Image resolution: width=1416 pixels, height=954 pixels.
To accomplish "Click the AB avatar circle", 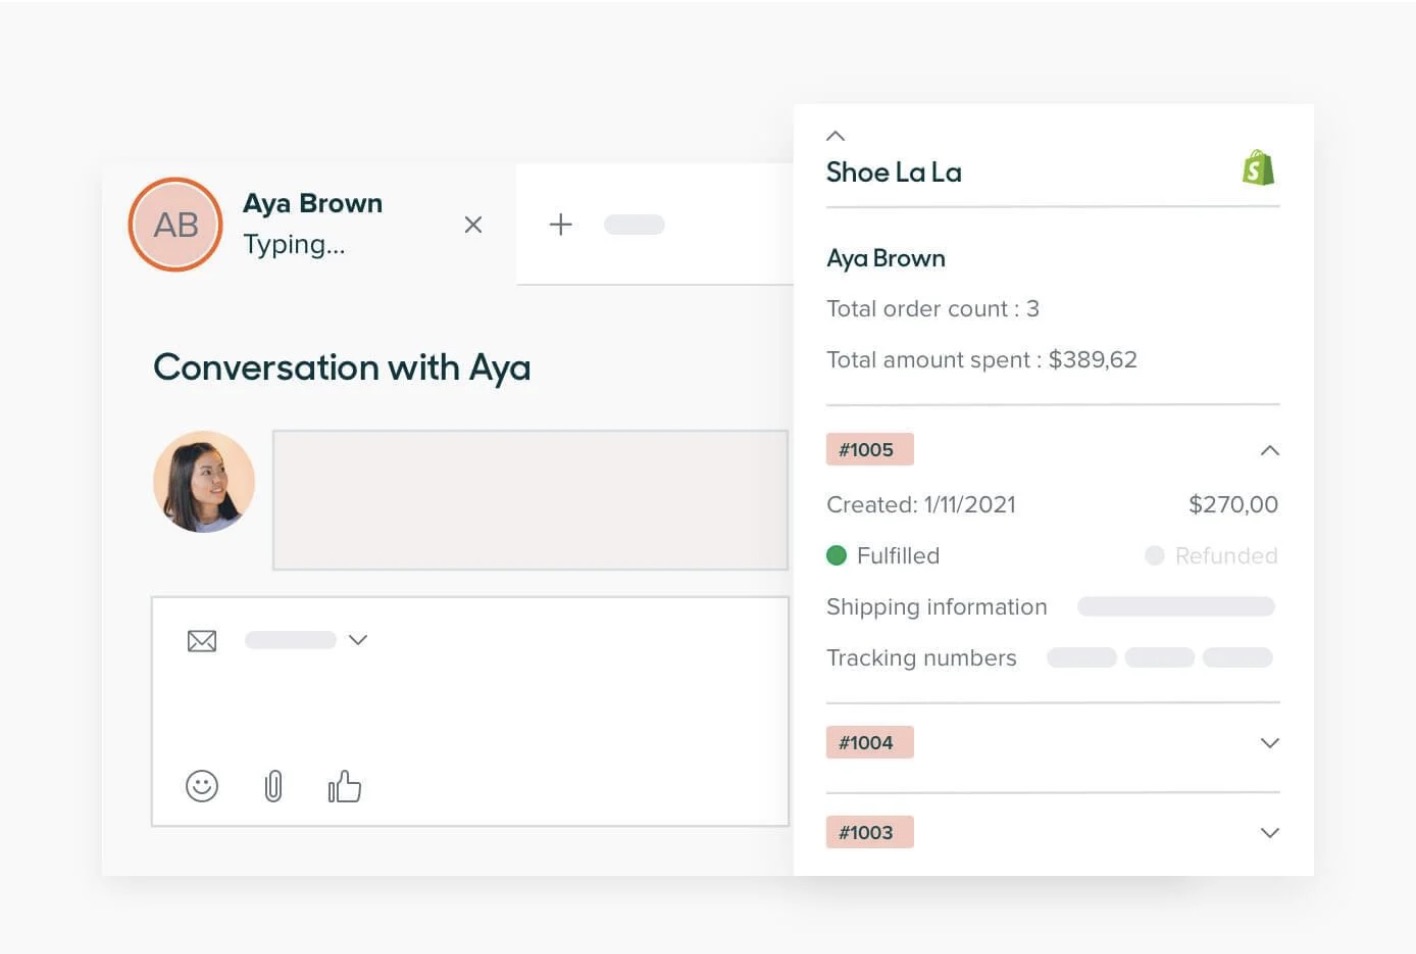I will coord(175,225).
